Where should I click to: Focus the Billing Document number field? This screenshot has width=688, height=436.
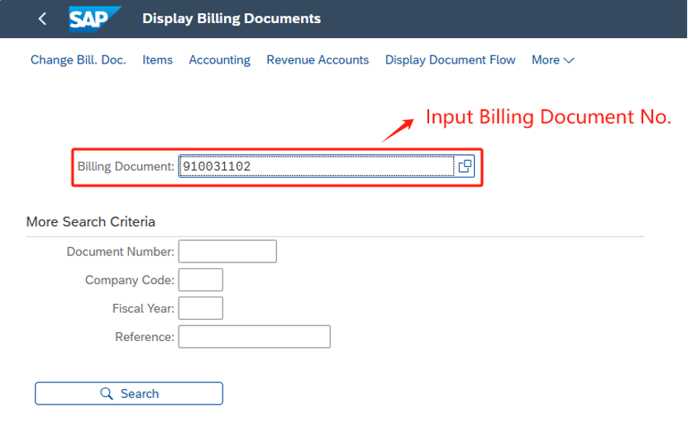click(x=315, y=167)
